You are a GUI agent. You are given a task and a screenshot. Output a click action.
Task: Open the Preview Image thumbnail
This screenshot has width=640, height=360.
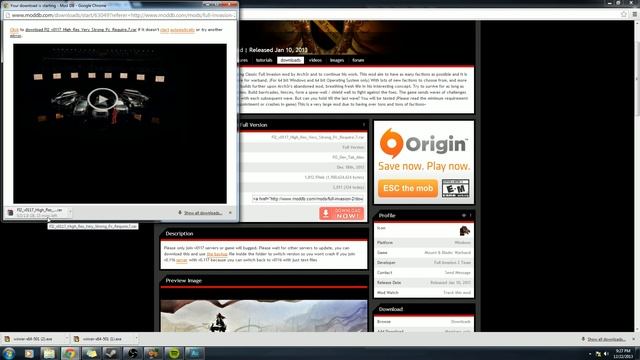(x=264, y=316)
